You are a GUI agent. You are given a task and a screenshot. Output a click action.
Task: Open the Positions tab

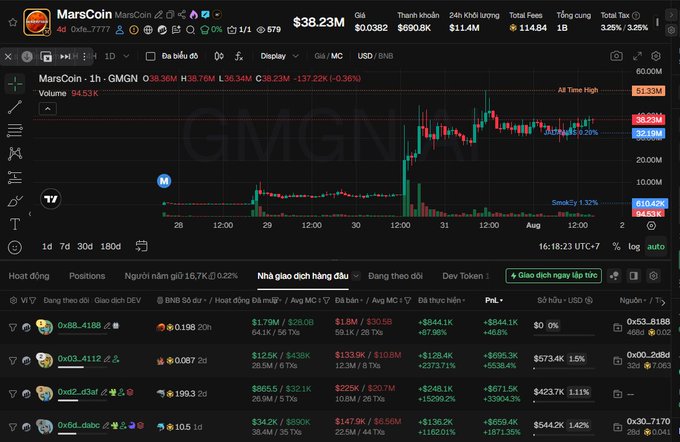point(87,276)
